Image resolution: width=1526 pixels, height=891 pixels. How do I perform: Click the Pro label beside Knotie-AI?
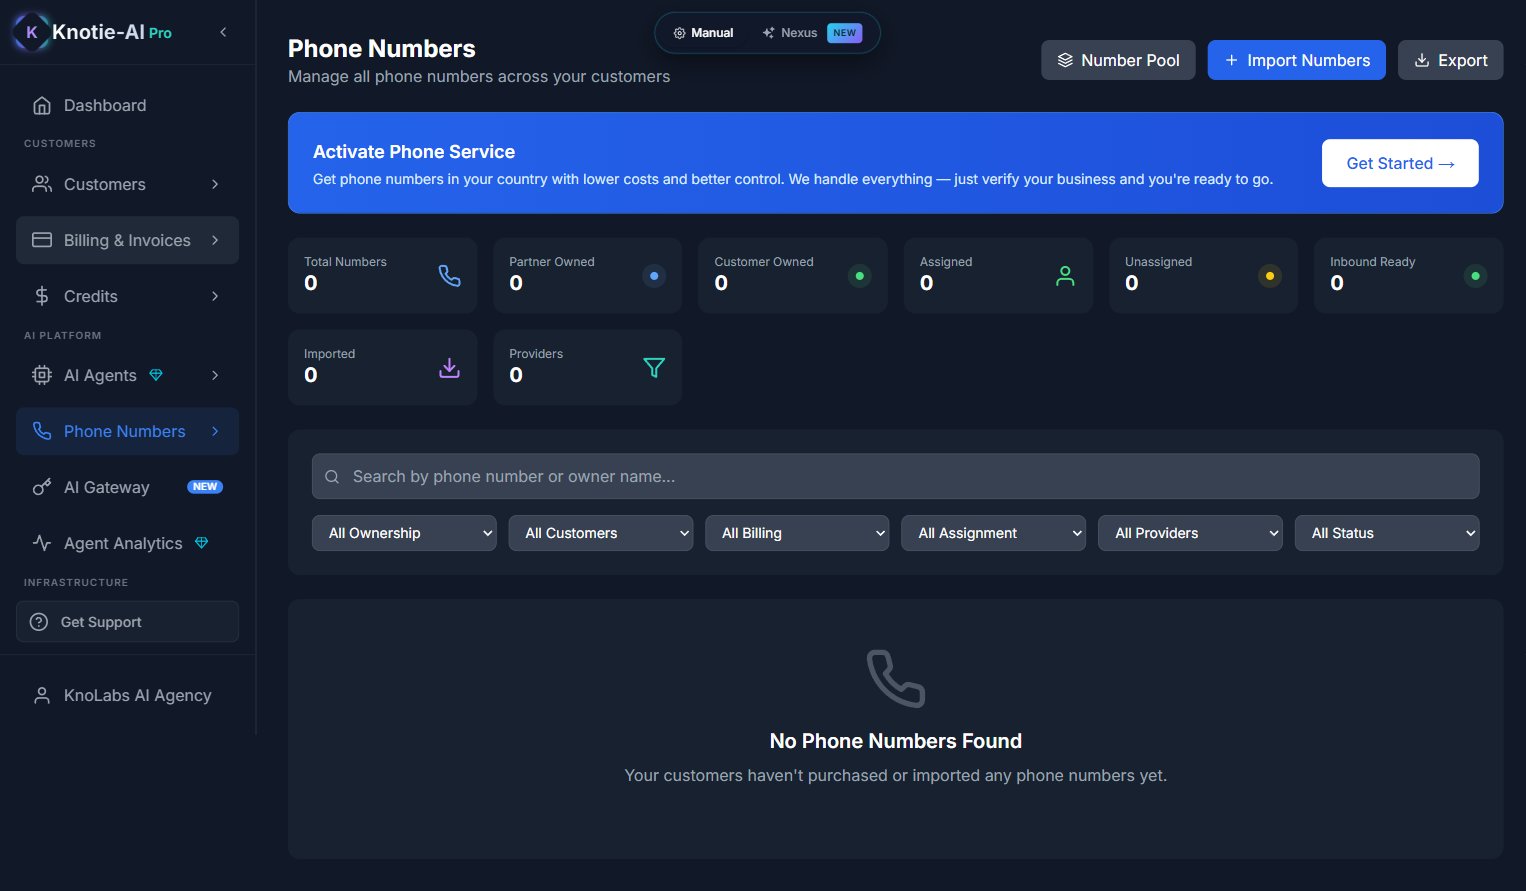(x=160, y=33)
